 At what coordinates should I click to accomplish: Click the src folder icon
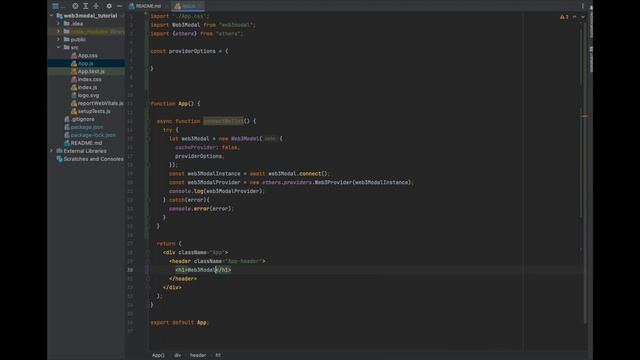point(67,47)
